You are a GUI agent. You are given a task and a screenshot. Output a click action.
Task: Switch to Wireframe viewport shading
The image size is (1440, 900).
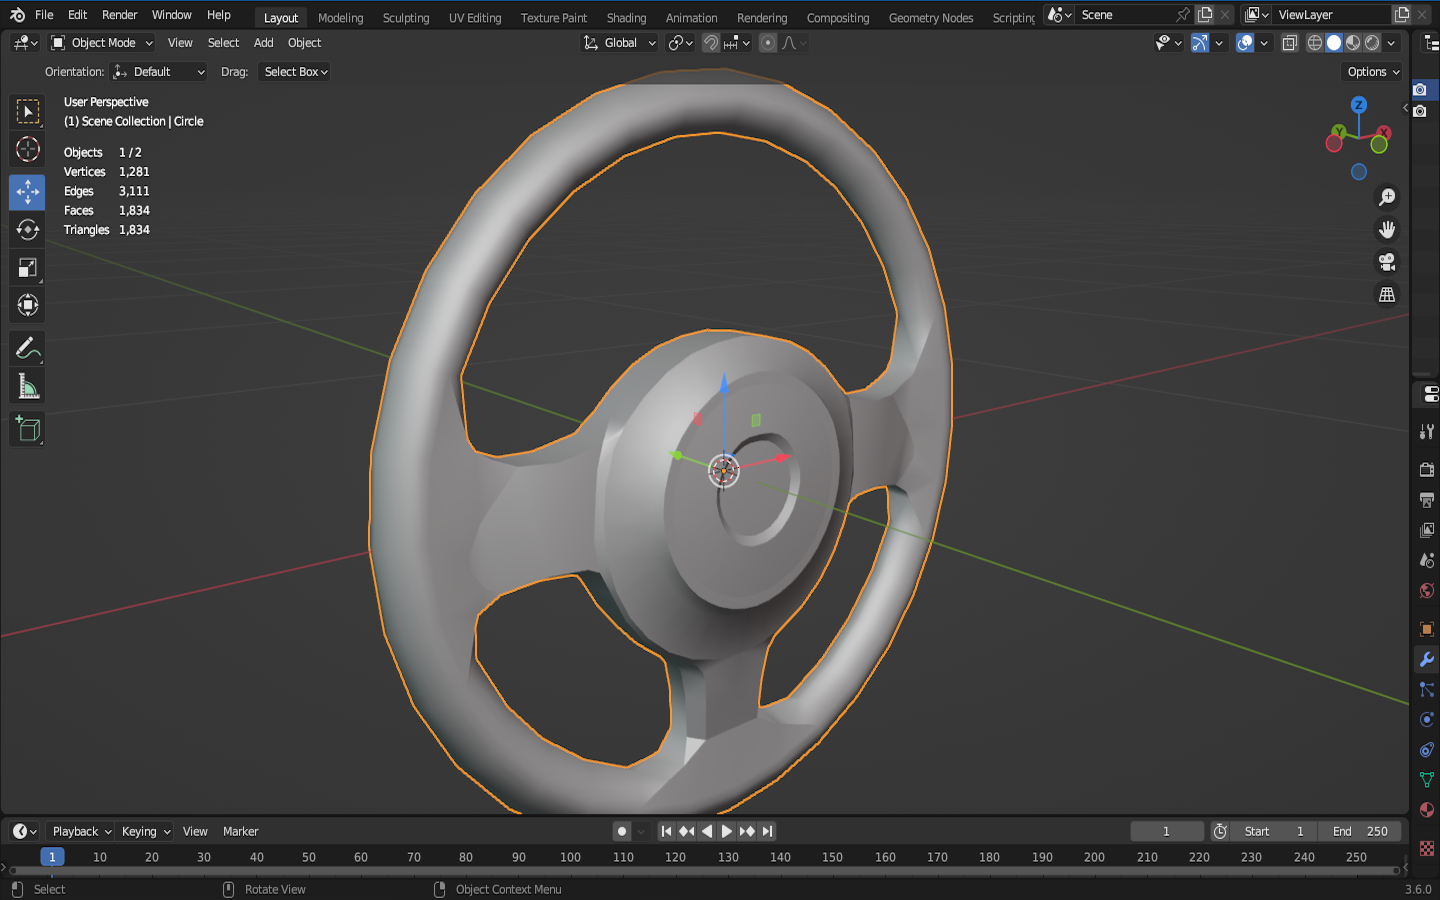click(1315, 43)
